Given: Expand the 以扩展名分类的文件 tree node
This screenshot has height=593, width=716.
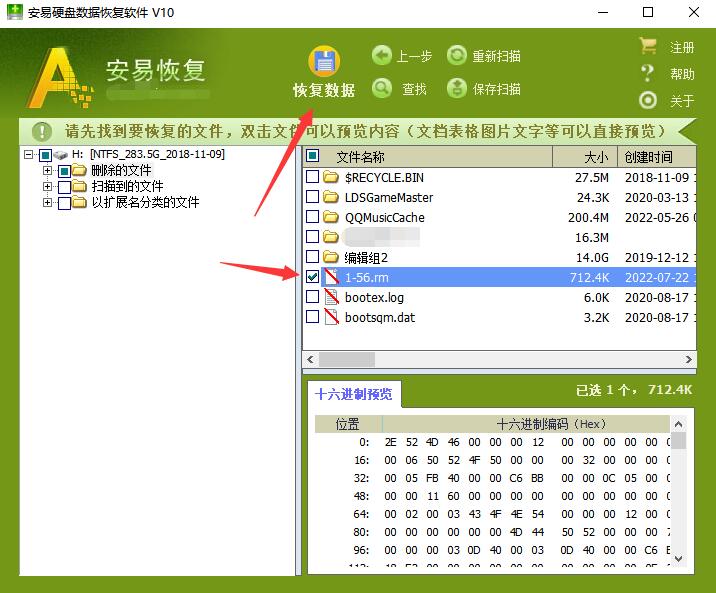Looking at the screenshot, I should coord(47,202).
